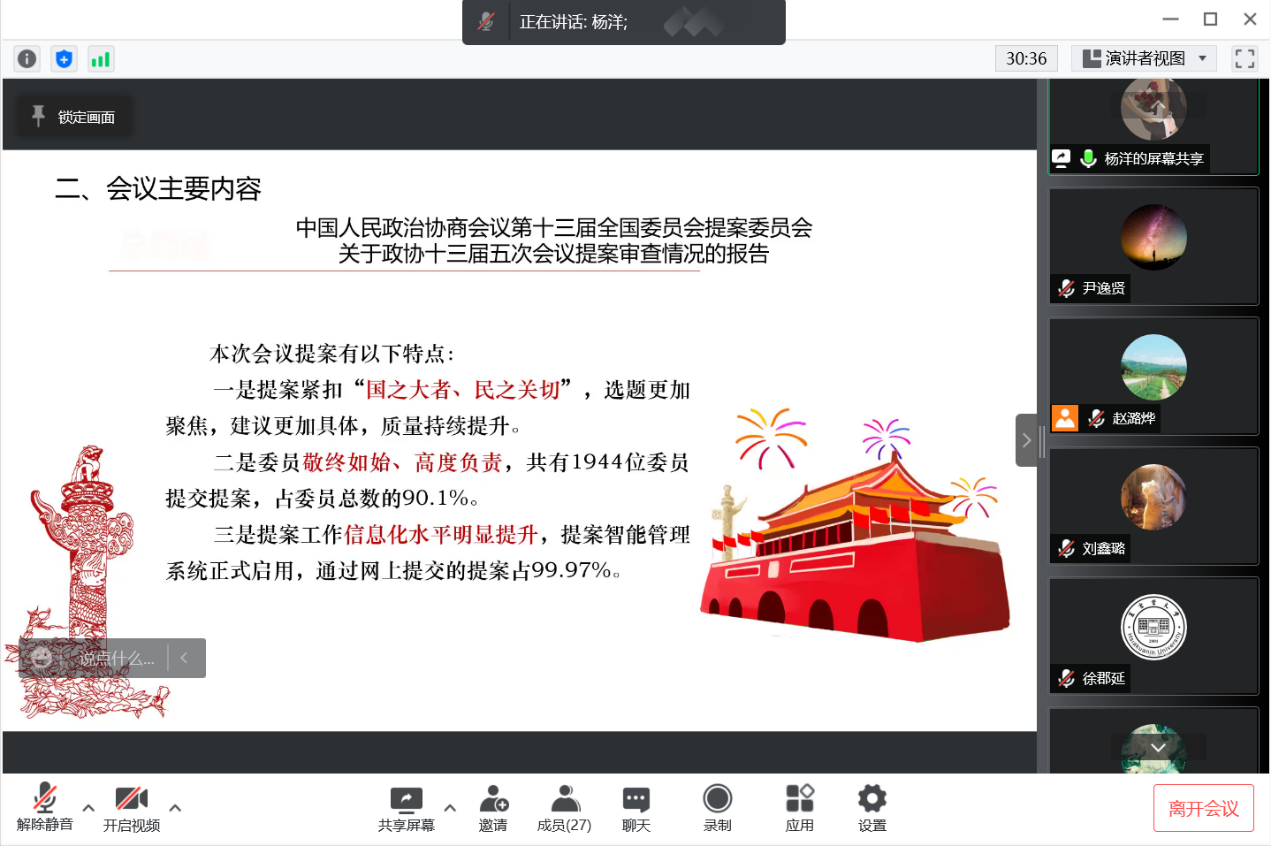
Task: Select 尹逸贤 participant tile
Action: click(x=1154, y=246)
